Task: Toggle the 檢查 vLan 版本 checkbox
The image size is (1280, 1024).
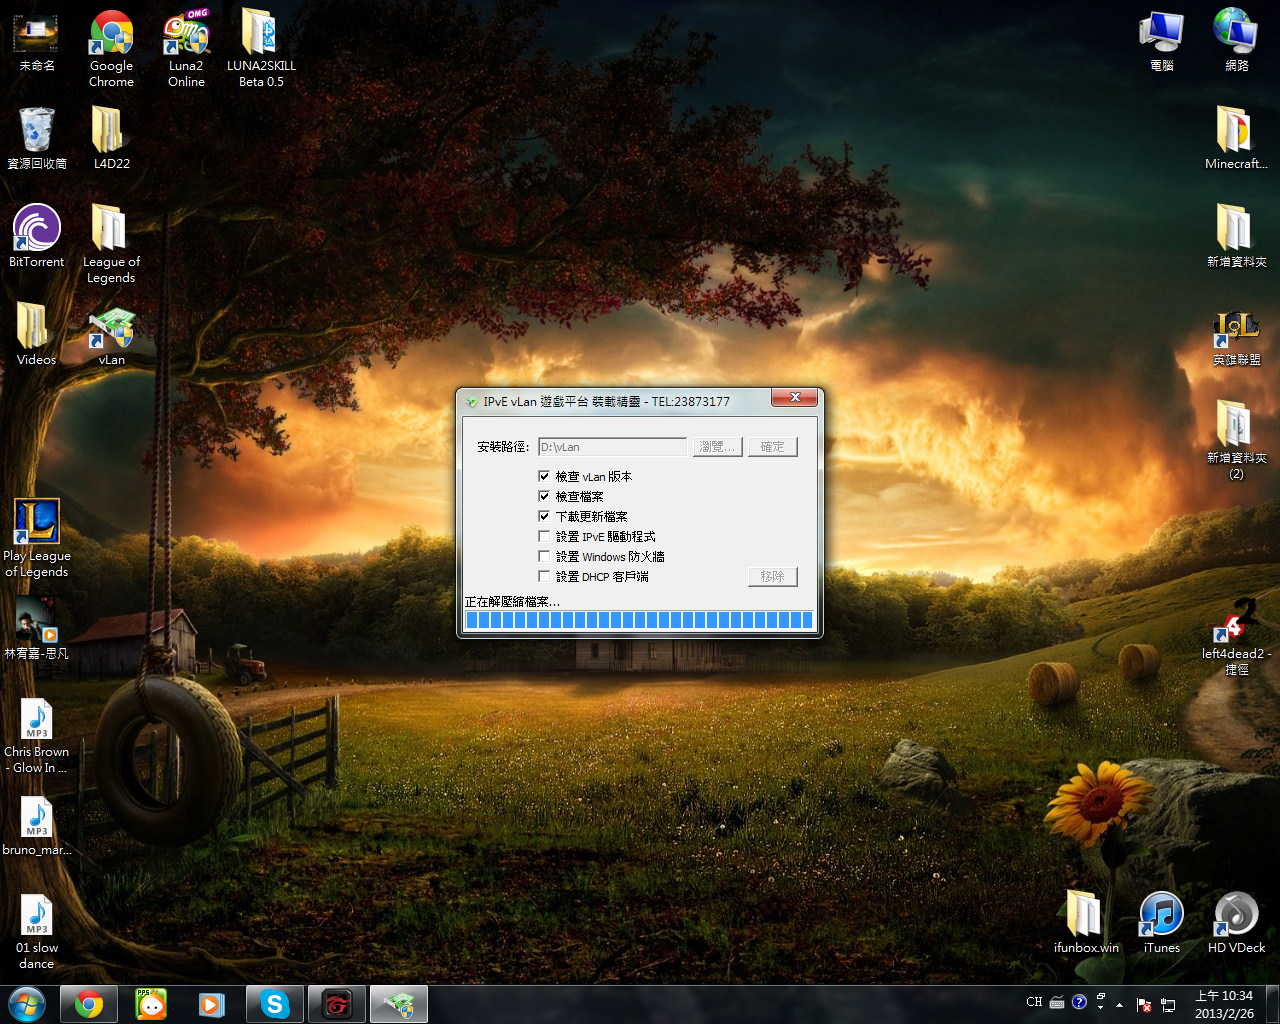Action: [544, 477]
